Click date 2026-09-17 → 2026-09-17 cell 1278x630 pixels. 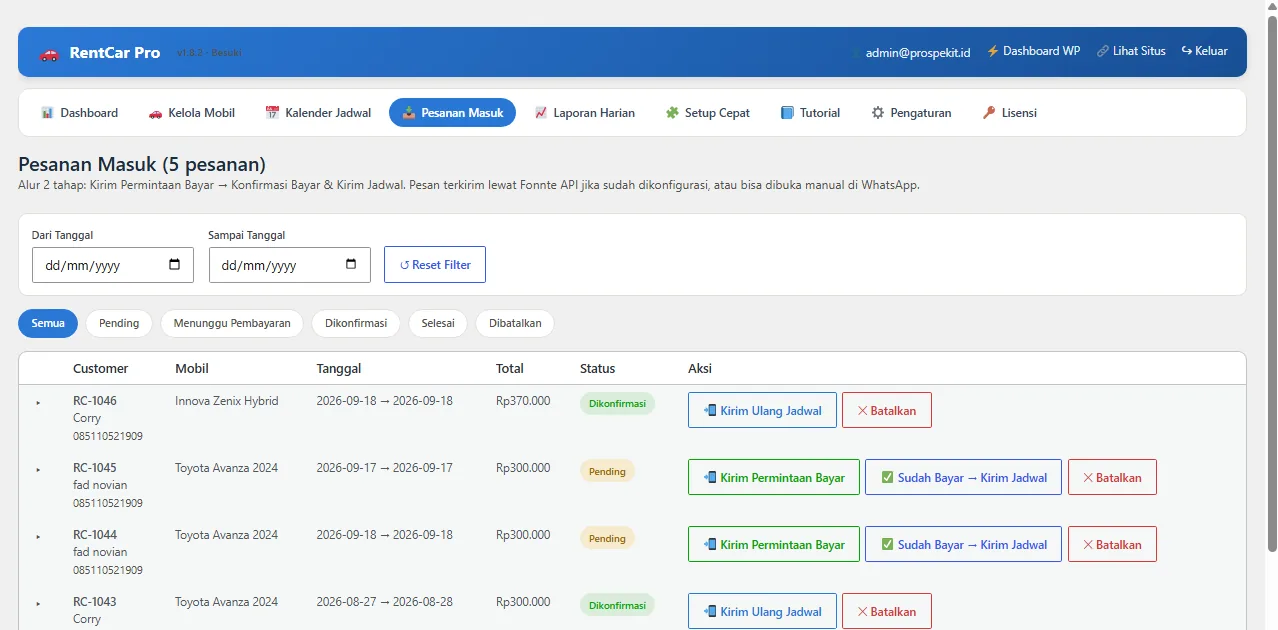[385, 468]
